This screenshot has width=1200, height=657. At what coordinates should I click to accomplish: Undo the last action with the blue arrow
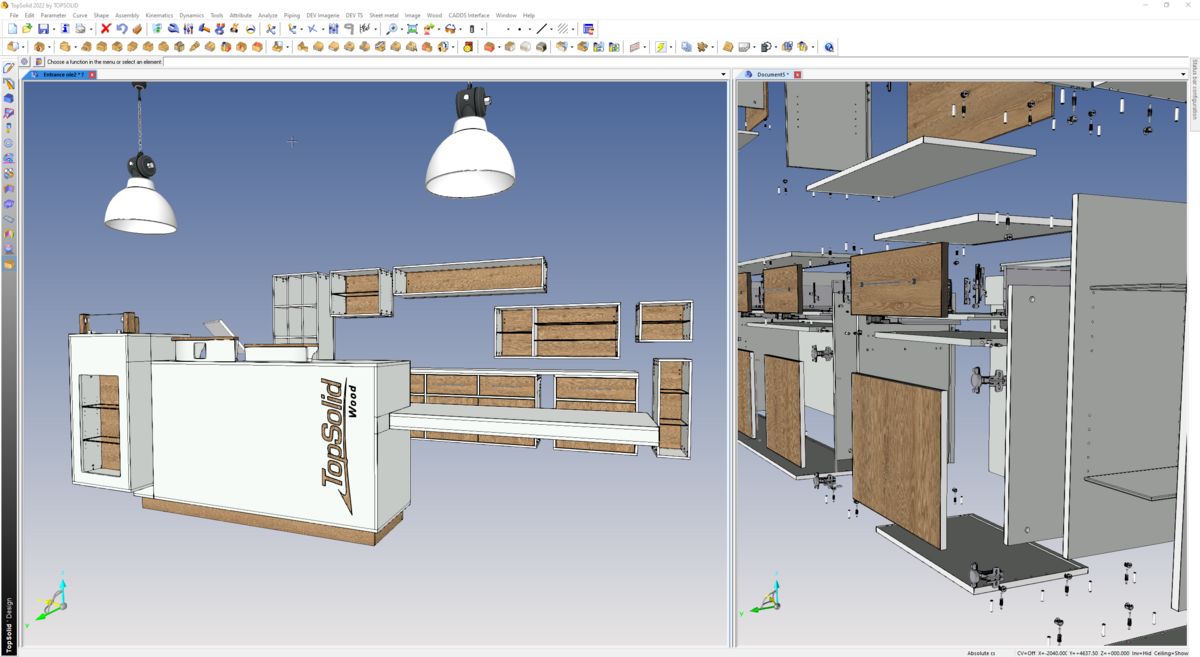121,29
